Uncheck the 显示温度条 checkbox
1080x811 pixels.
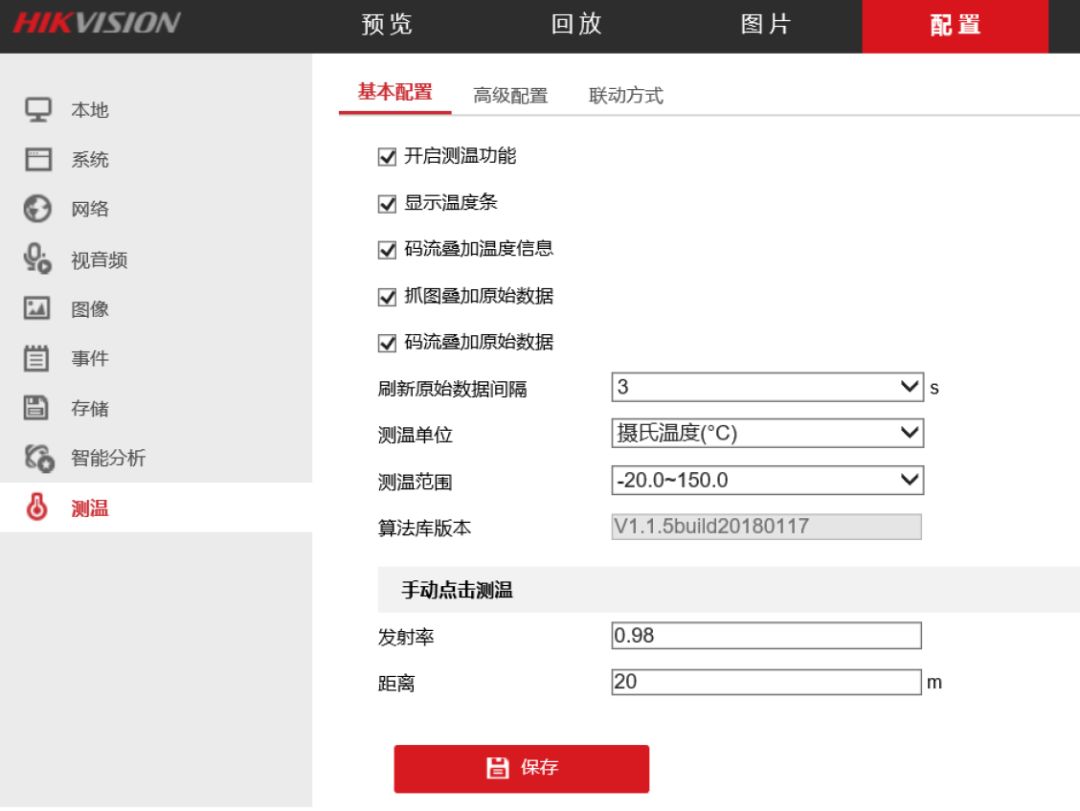[x=387, y=204]
